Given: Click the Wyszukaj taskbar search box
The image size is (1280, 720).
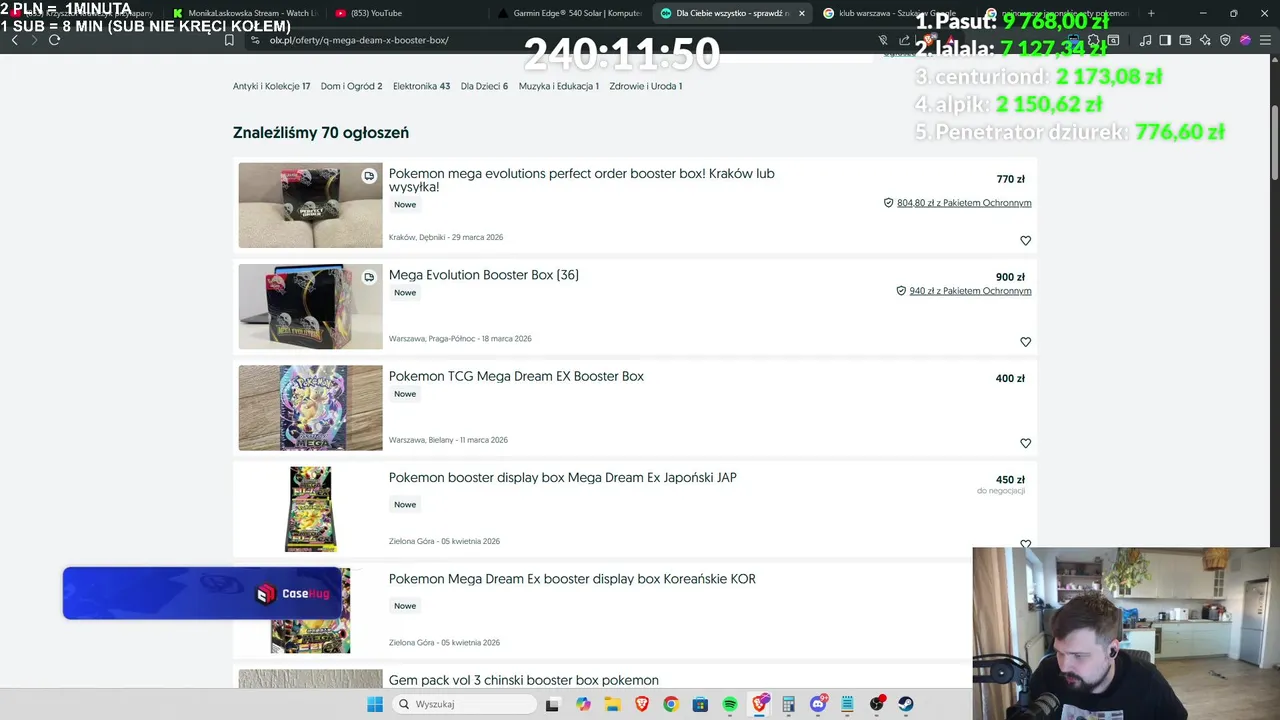Looking at the screenshot, I should (464, 704).
